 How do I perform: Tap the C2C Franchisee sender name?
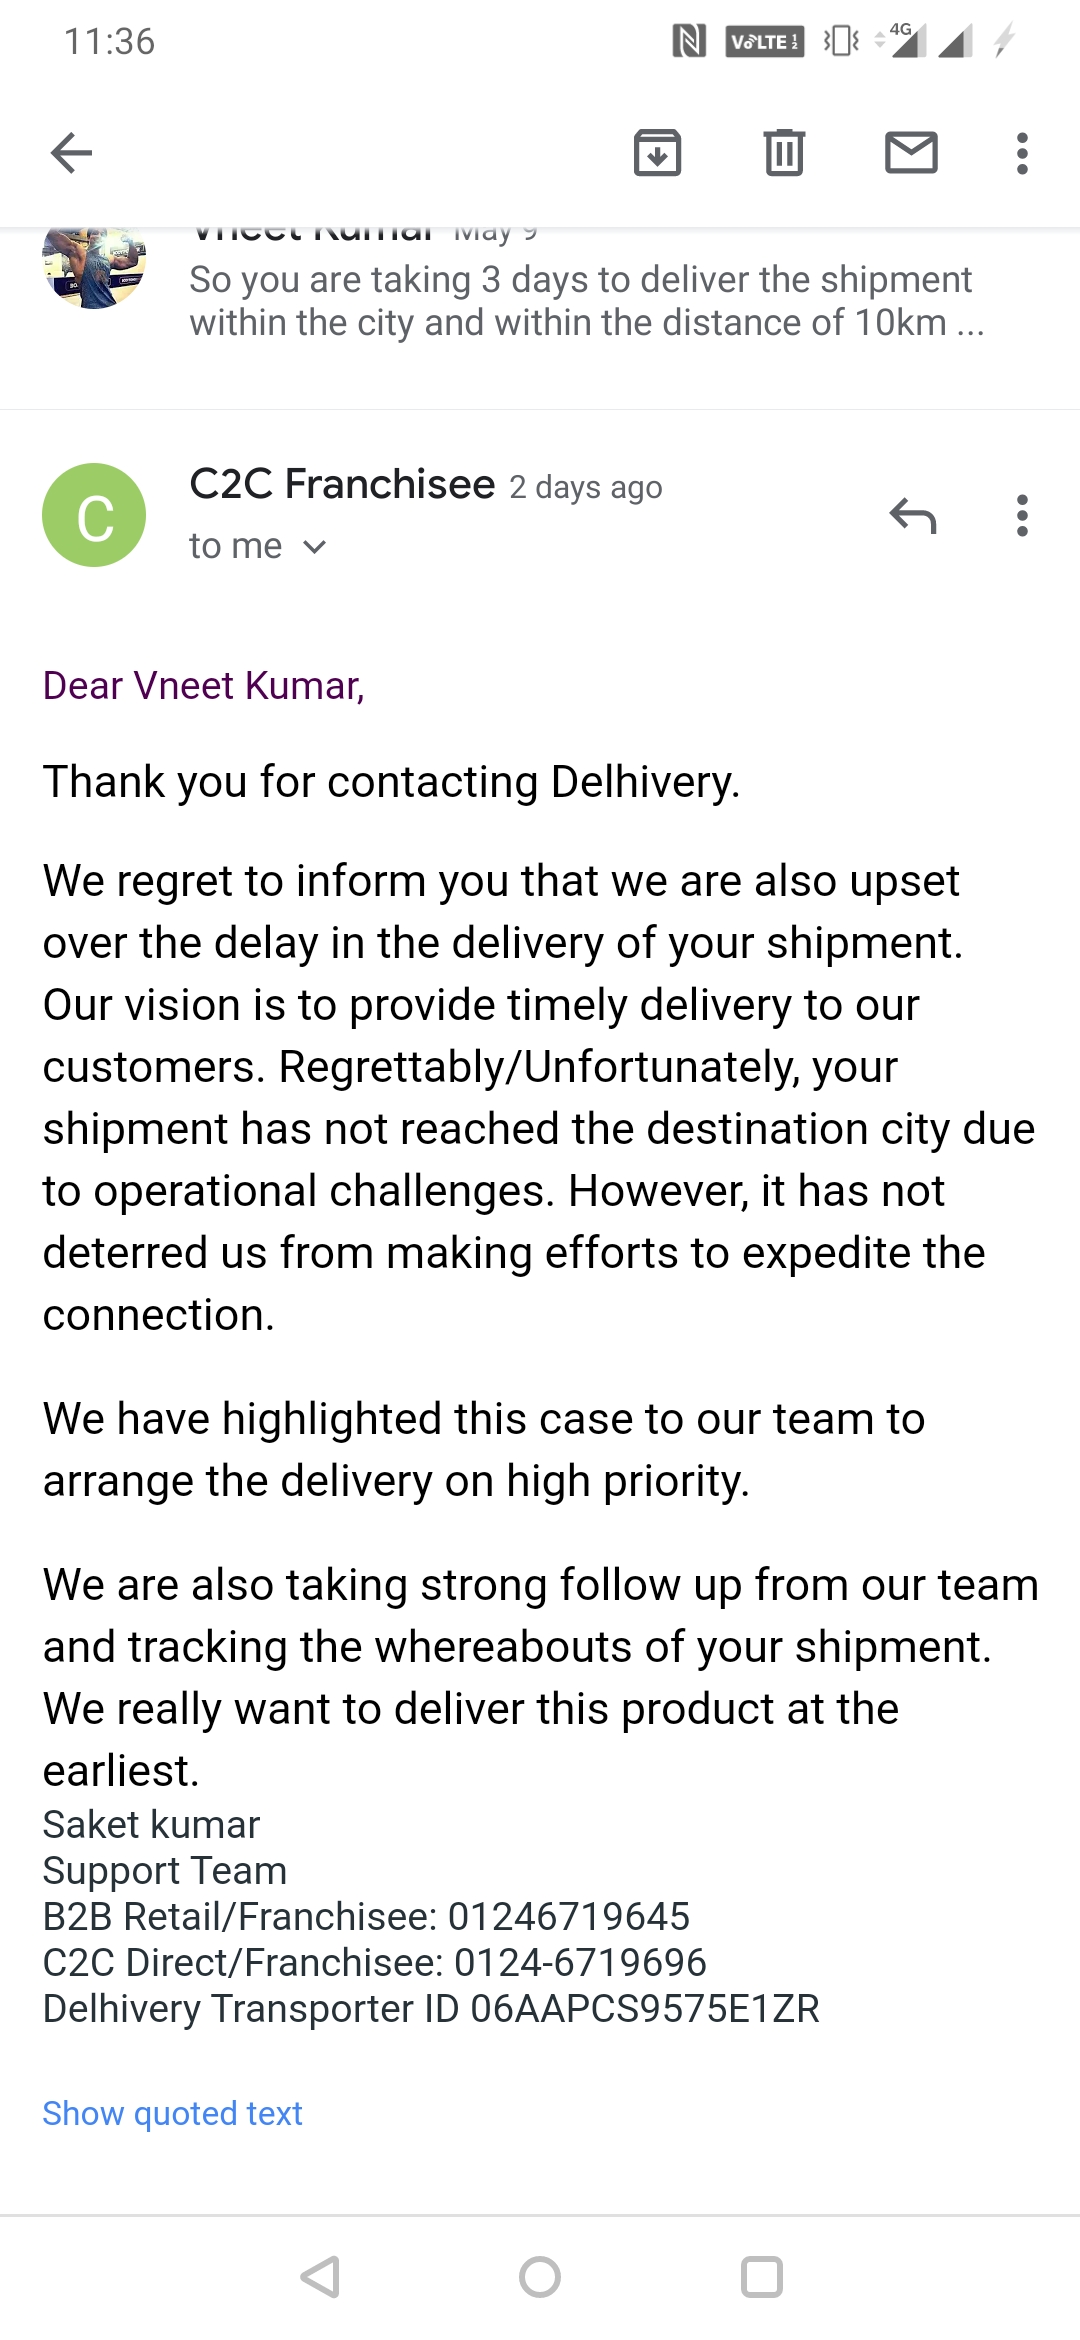point(342,485)
